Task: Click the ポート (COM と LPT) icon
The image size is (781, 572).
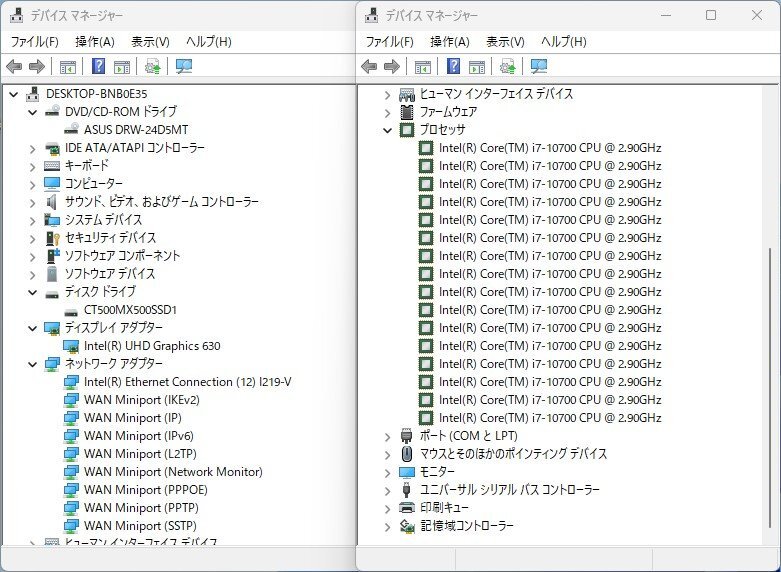Action: coord(406,436)
